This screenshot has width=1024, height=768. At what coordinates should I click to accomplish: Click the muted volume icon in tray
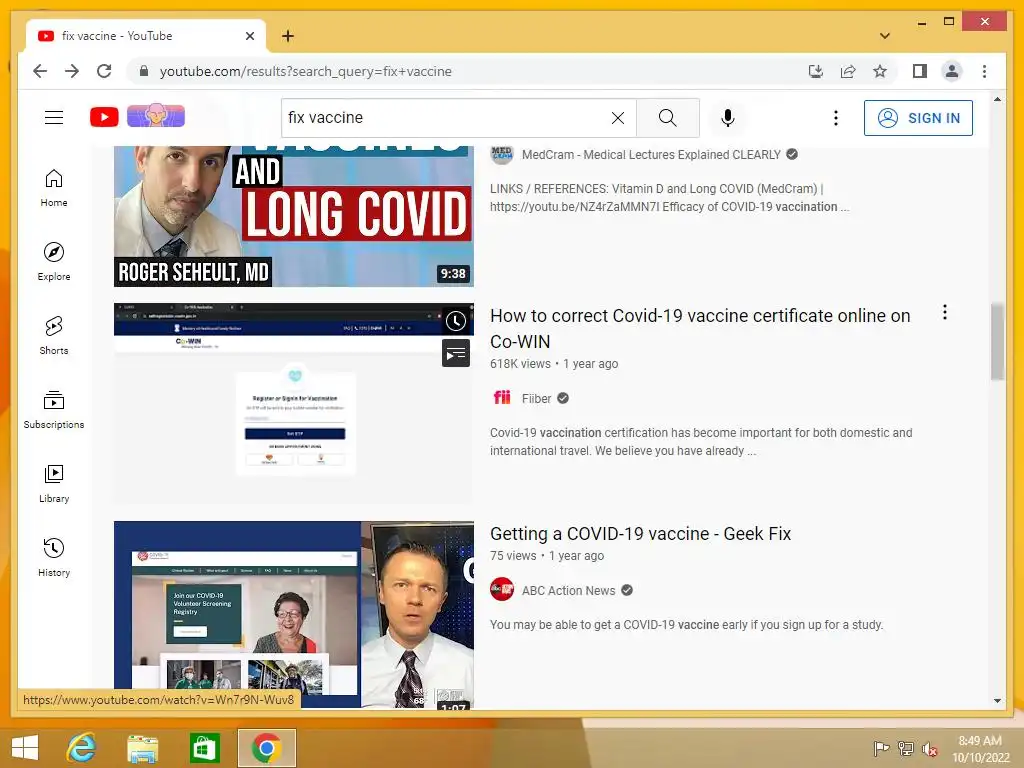929,749
